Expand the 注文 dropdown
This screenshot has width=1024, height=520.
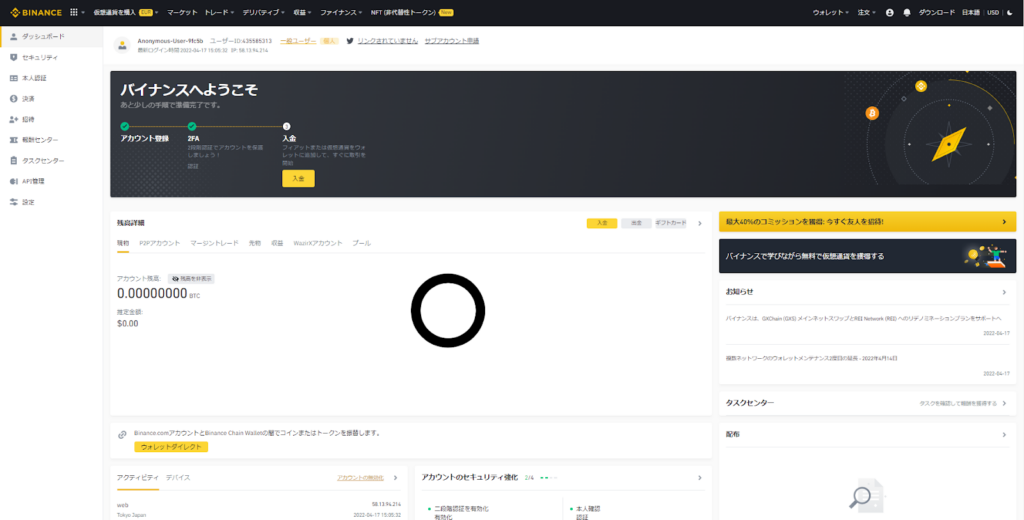point(867,12)
